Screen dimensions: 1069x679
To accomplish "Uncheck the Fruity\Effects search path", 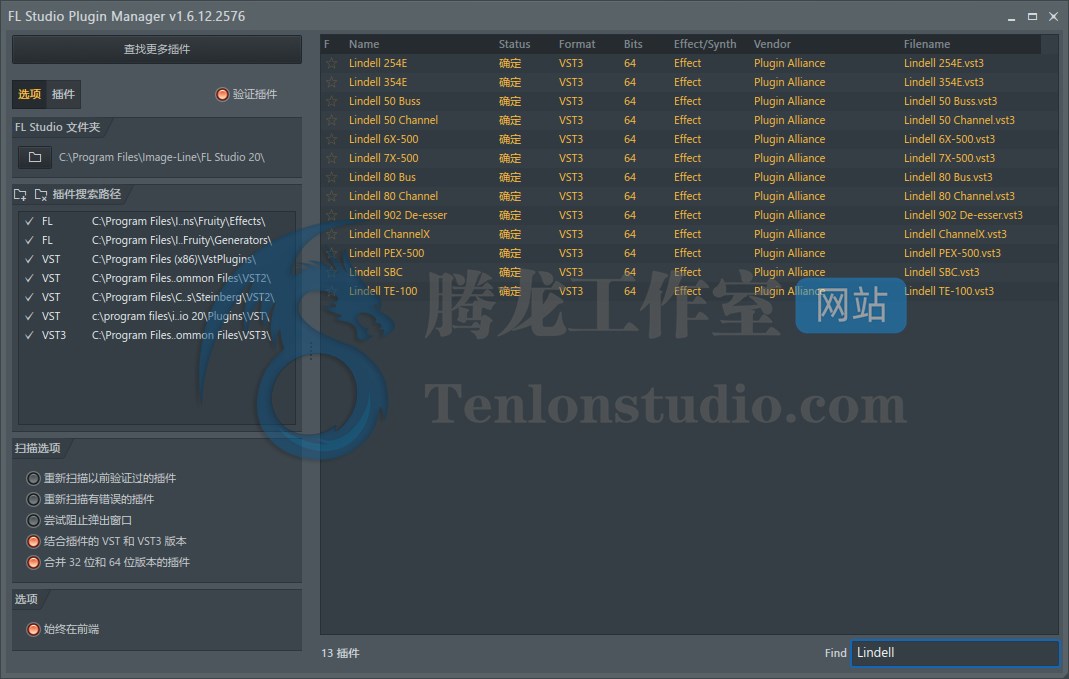I will pos(29,222).
